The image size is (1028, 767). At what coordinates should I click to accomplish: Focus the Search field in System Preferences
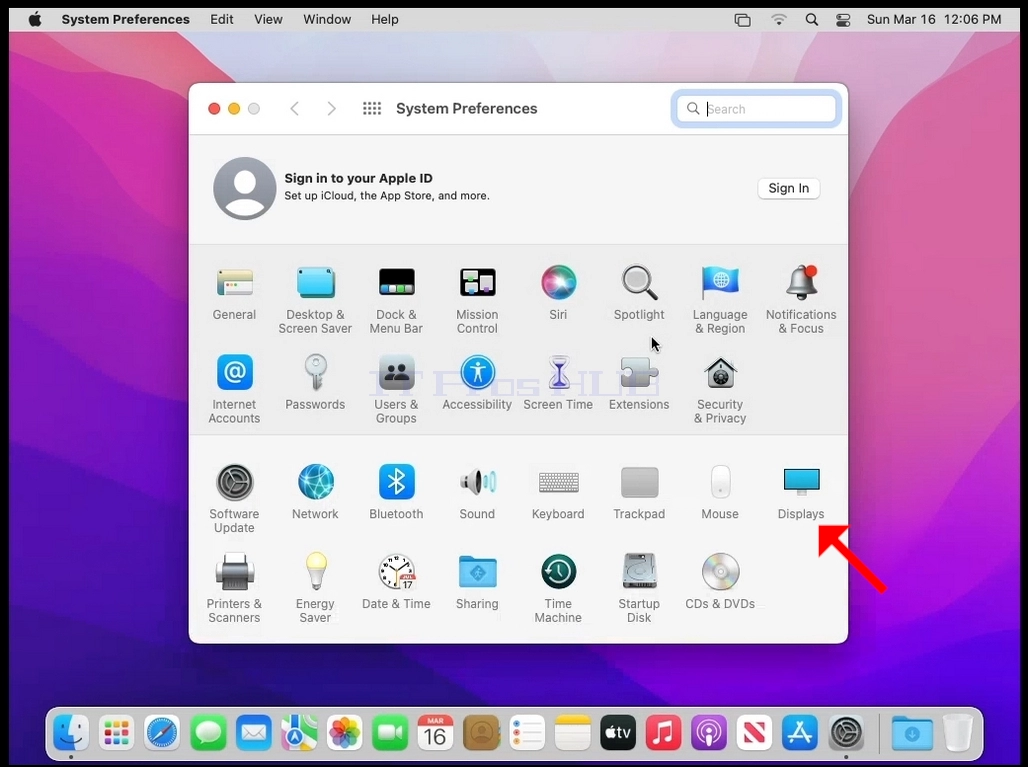756,109
